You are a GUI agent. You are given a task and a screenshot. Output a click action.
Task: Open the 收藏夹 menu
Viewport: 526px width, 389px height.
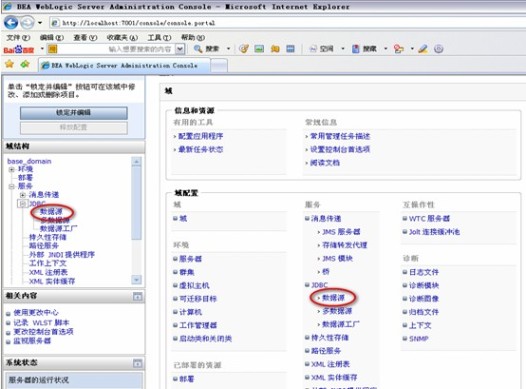point(122,38)
